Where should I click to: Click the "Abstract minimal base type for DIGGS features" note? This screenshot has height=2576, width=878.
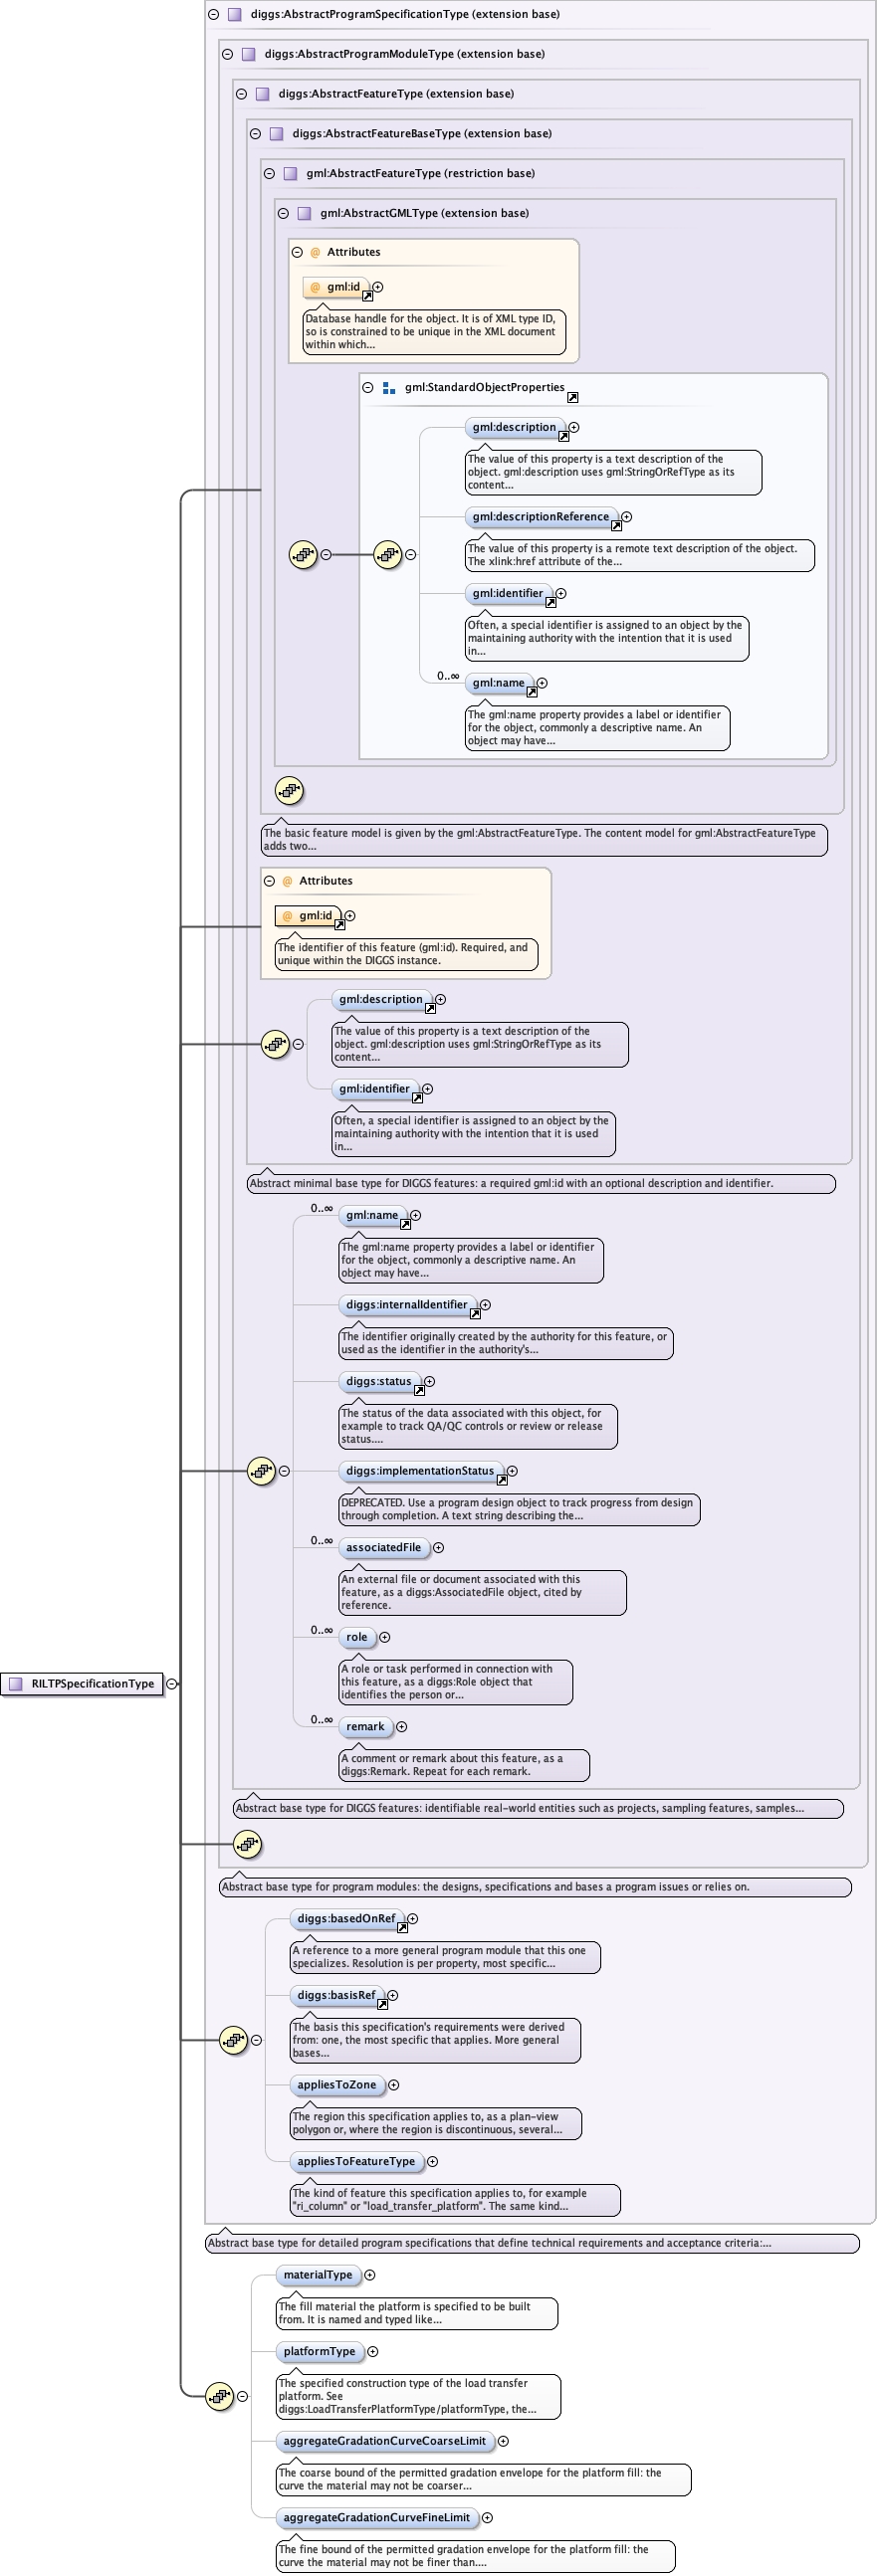click(x=541, y=1184)
